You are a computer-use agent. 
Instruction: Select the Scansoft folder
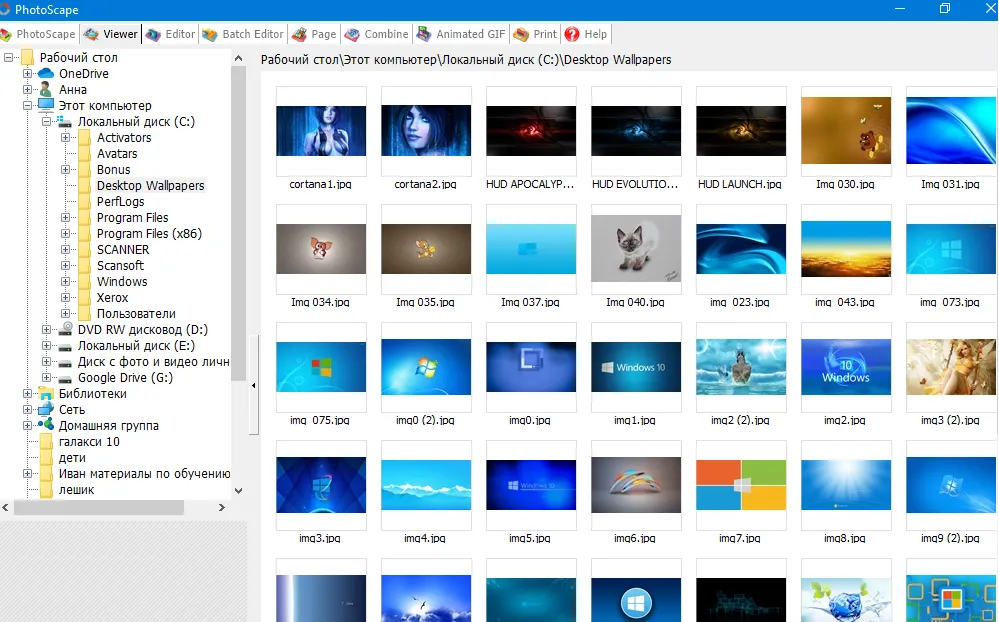120,265
